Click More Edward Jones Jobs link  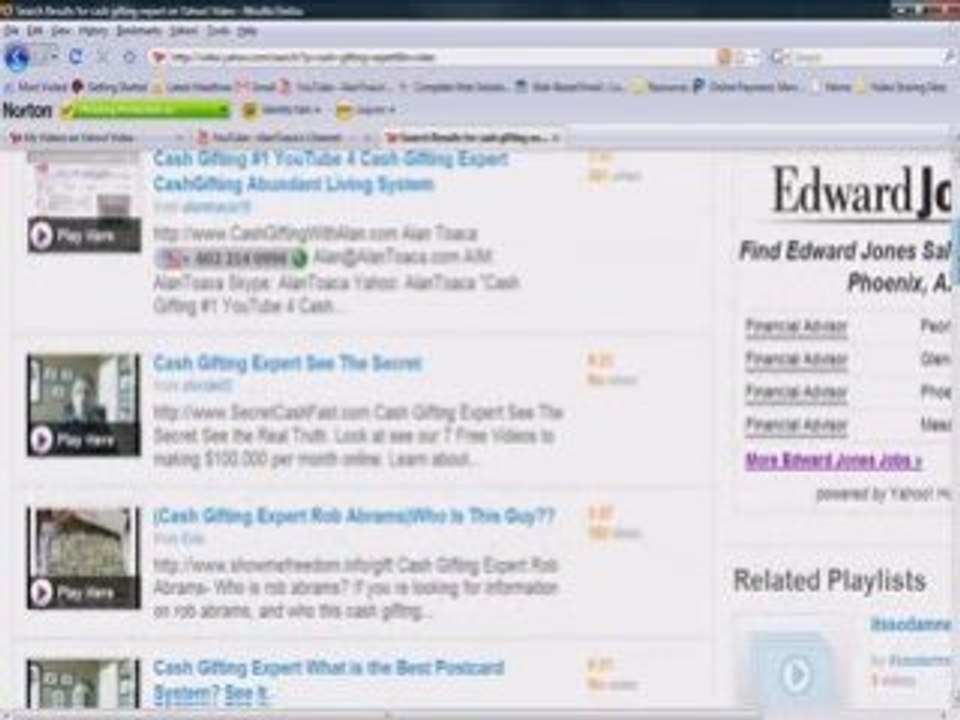[x=833, y=460]
